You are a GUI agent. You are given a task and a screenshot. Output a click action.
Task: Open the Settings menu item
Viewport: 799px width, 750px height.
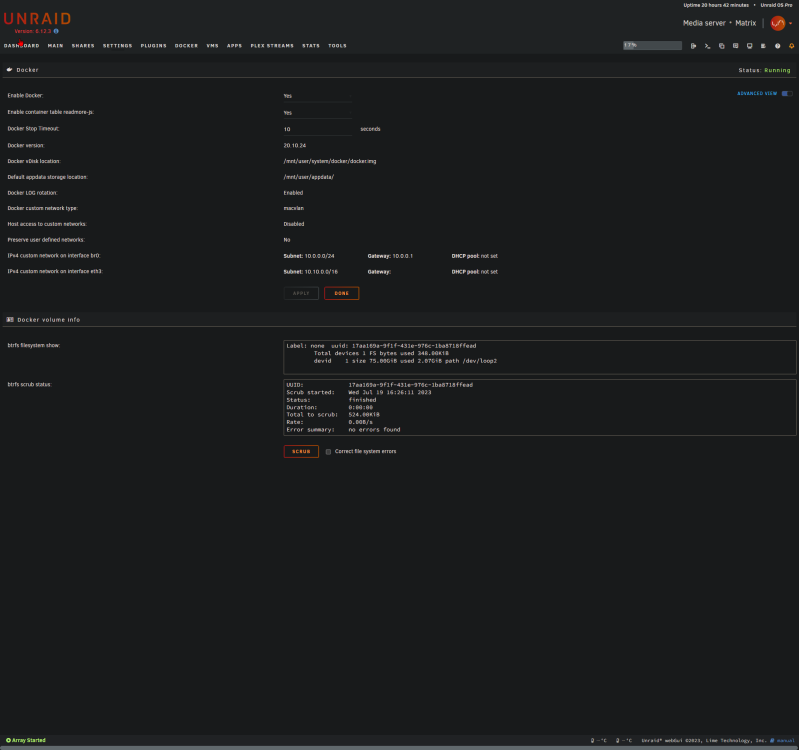click(117, 46)
